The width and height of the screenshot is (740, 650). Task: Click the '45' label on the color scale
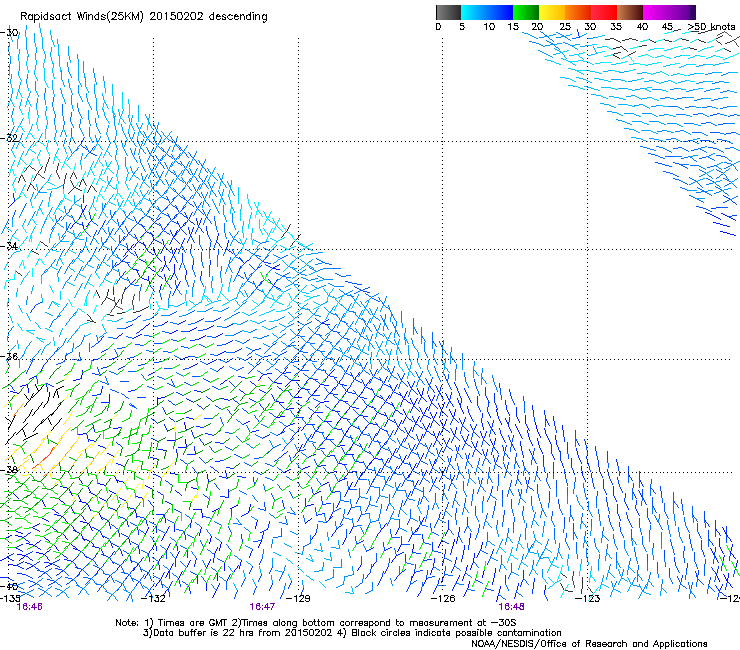667,26
